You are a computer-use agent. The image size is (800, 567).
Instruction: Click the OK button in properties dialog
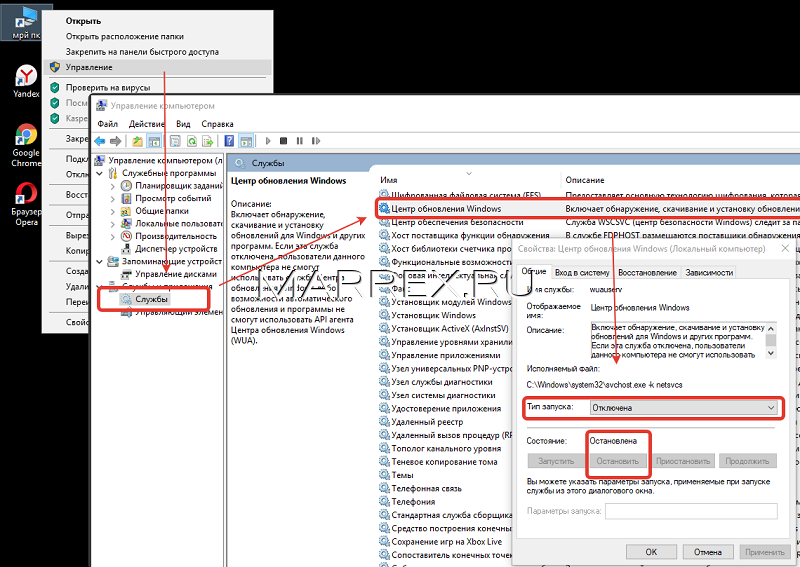tap(651, 552)
